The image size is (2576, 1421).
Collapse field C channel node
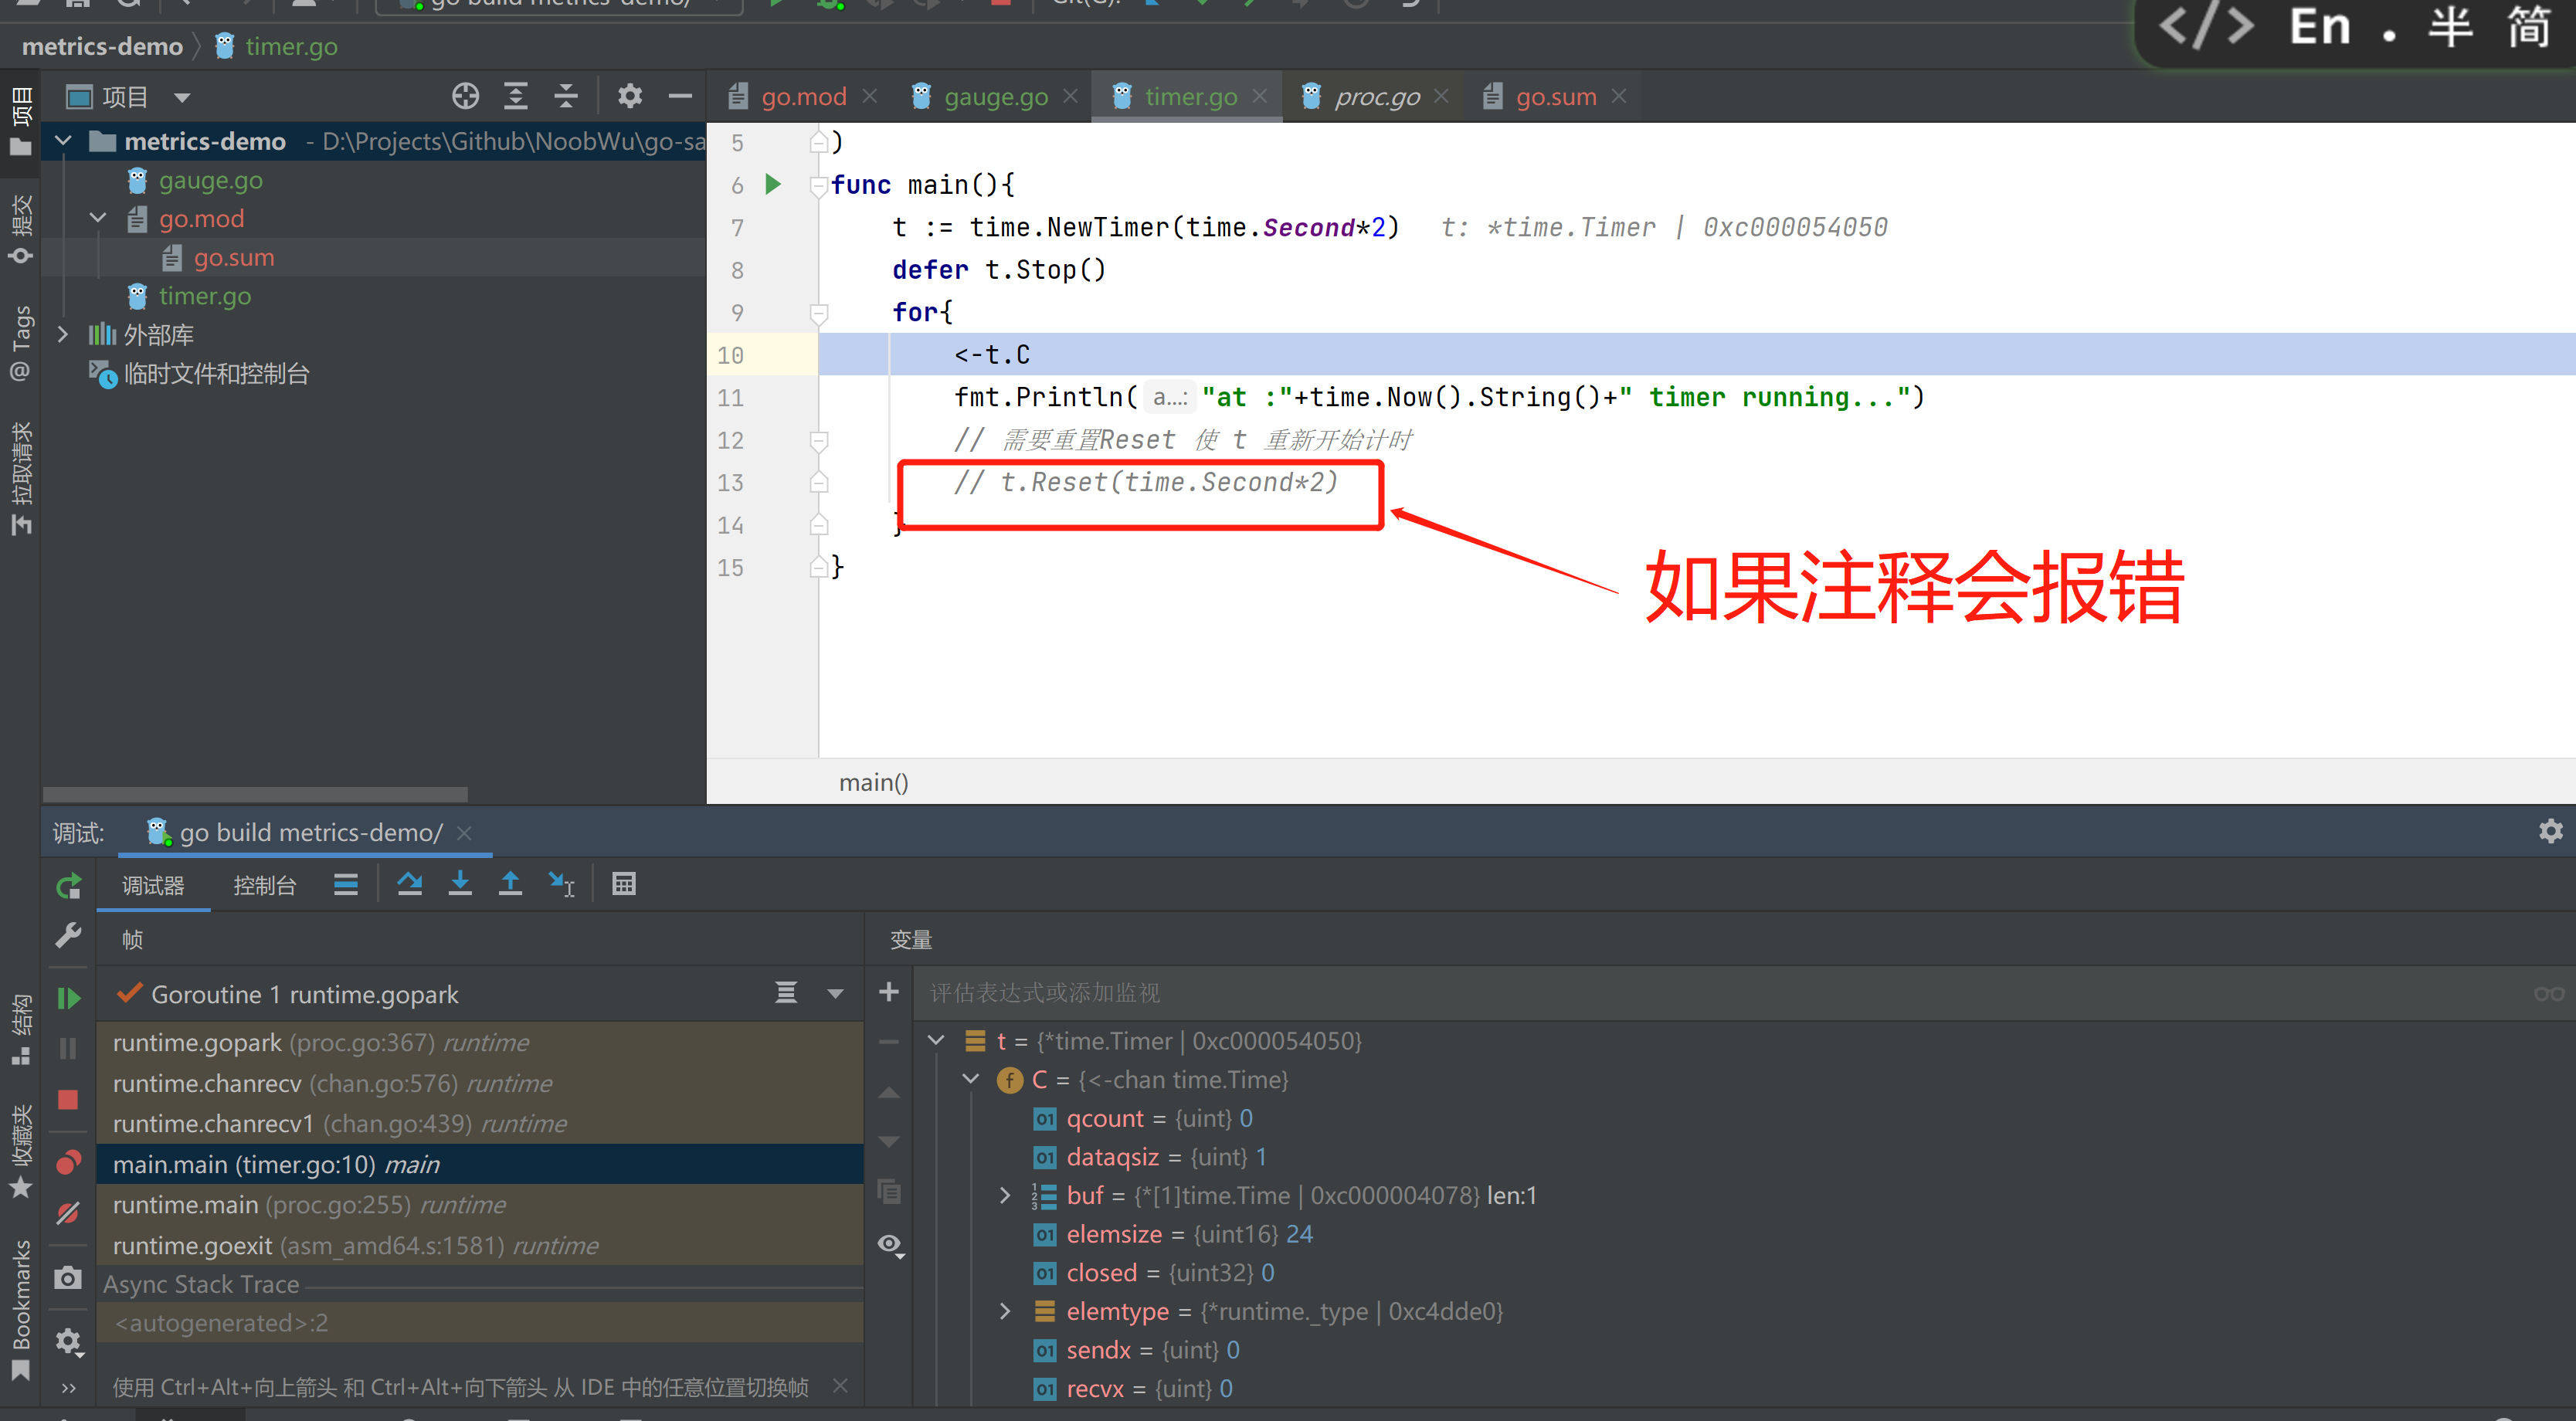tap(971, 1079)
